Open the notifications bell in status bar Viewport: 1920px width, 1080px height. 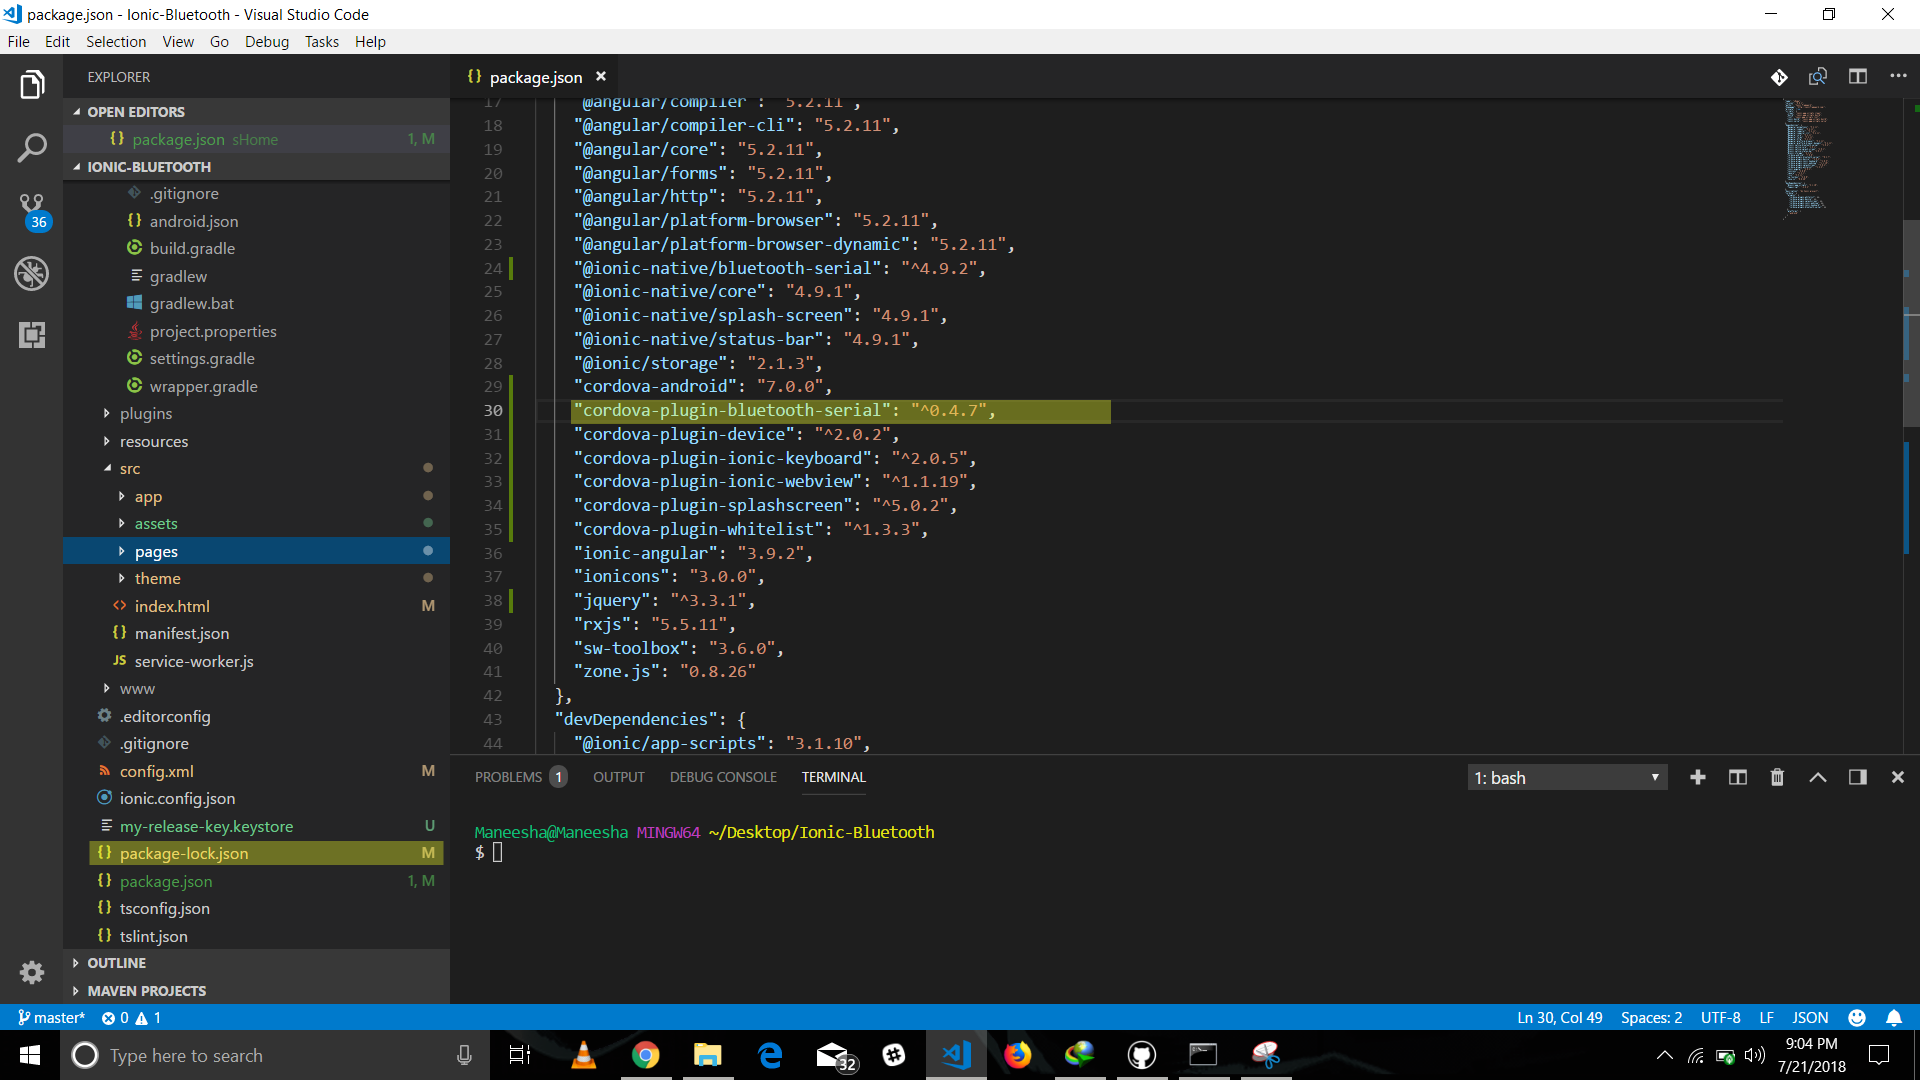1894,1017
